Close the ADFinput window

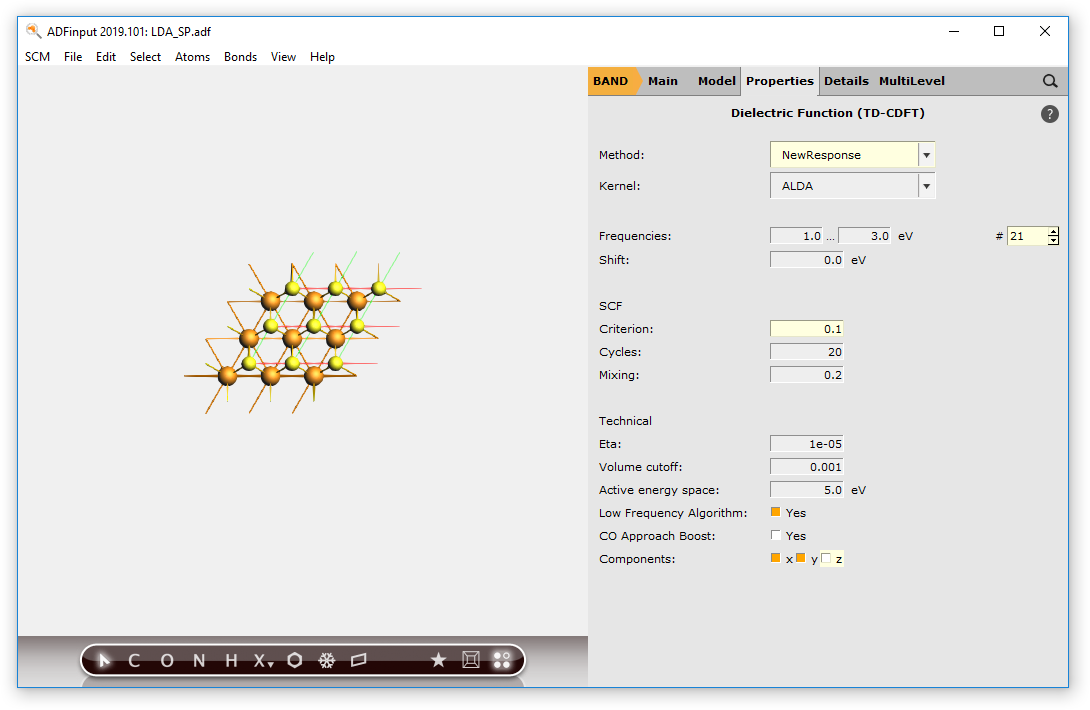pyautogui.click(x=1045, y=31)
